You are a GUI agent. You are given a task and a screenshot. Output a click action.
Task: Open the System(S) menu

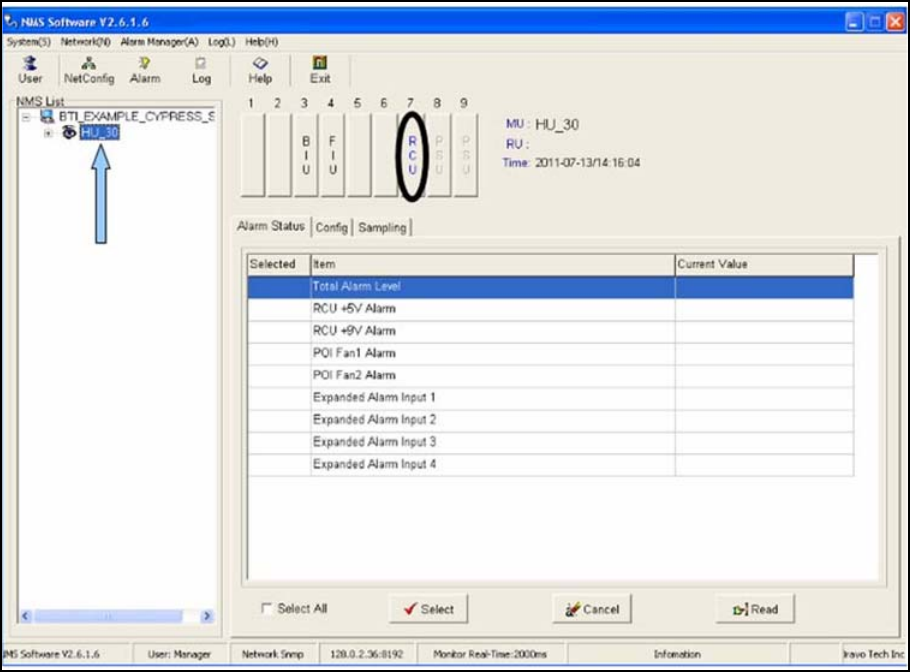(x=28, y=42)
